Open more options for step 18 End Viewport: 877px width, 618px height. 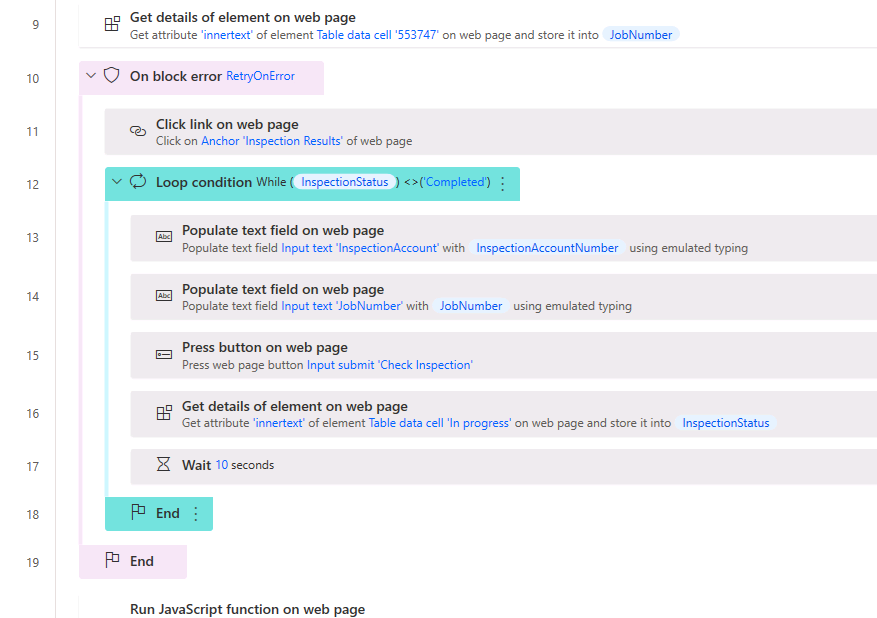[195, 514]
